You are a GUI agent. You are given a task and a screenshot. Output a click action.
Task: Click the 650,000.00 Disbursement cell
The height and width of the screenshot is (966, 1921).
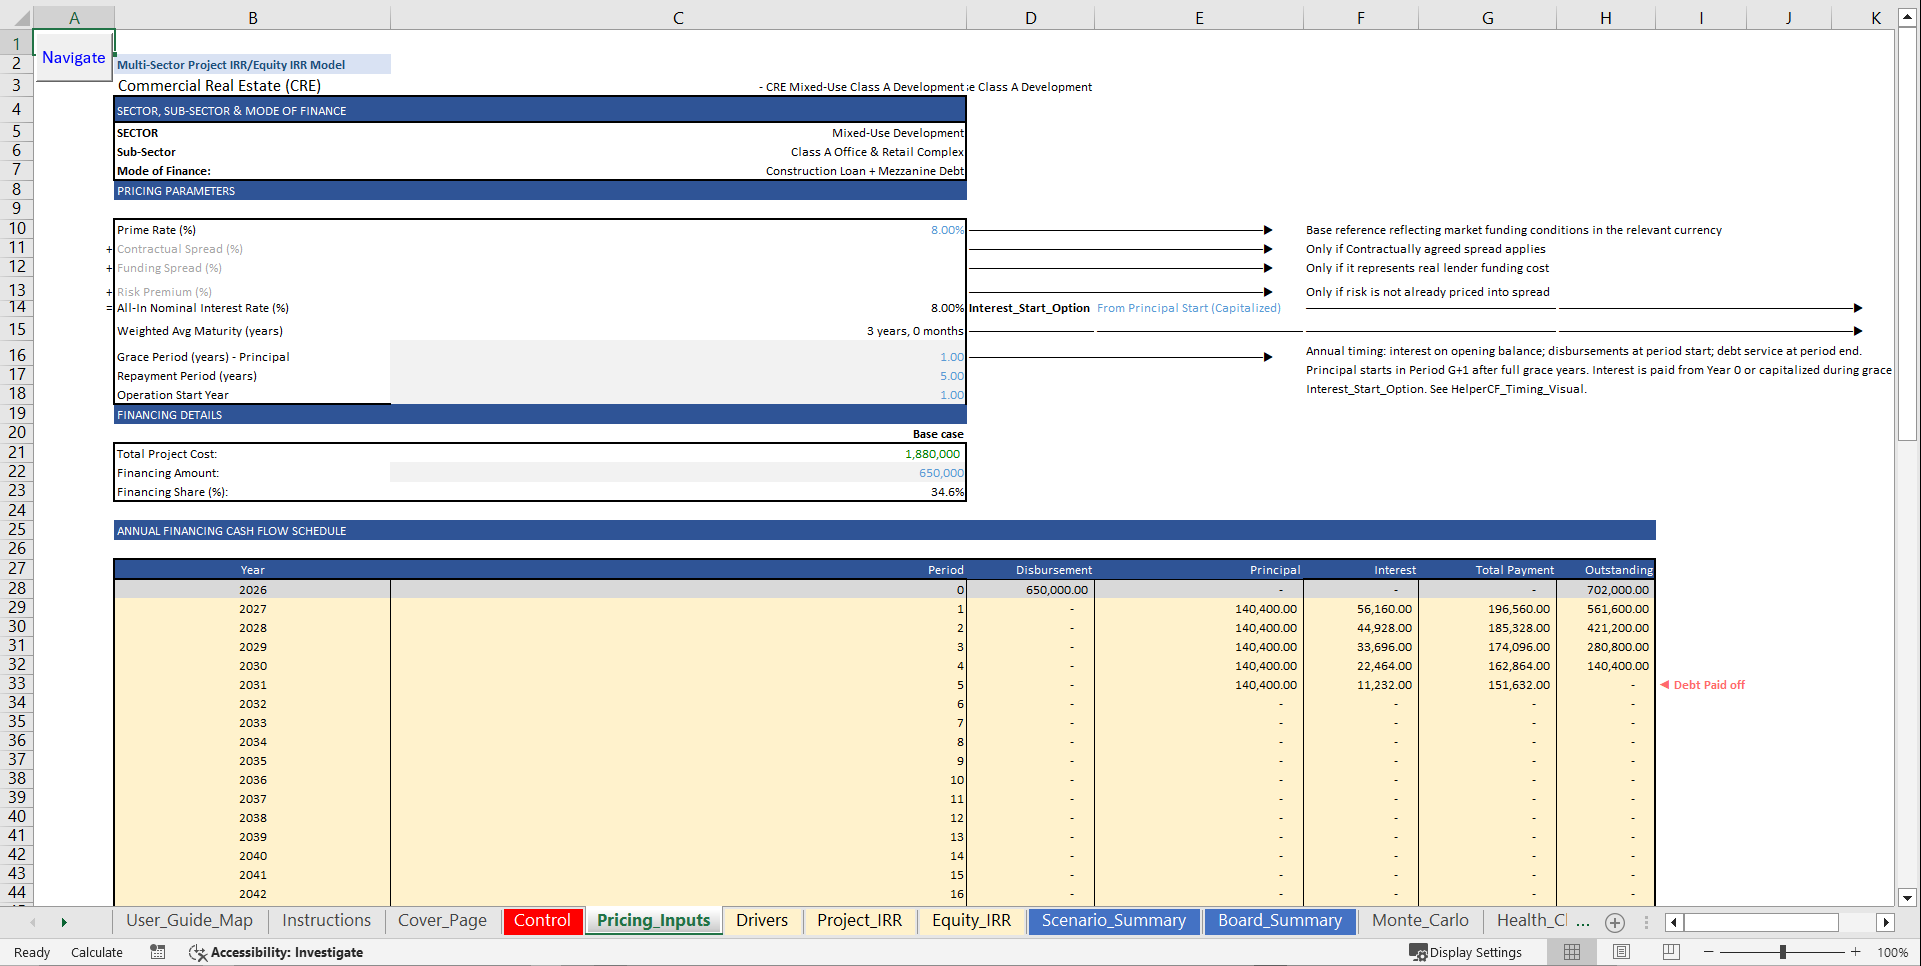point(1030,590)
